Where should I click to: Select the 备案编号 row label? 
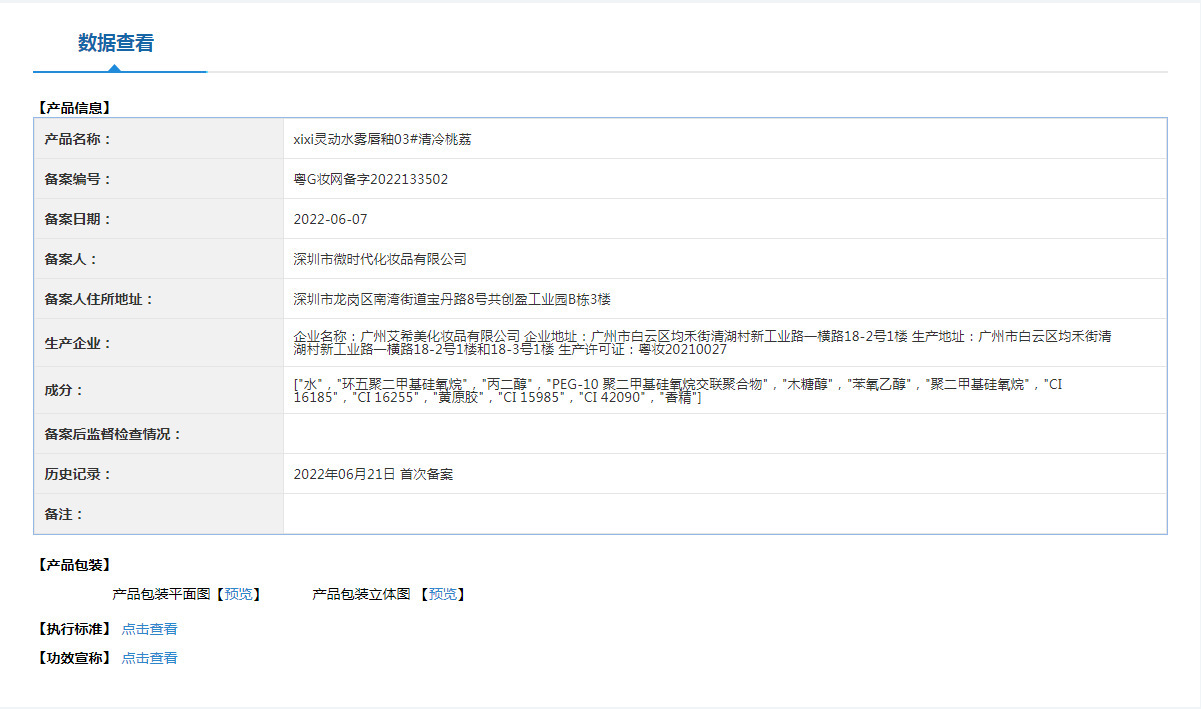[78, 179]
